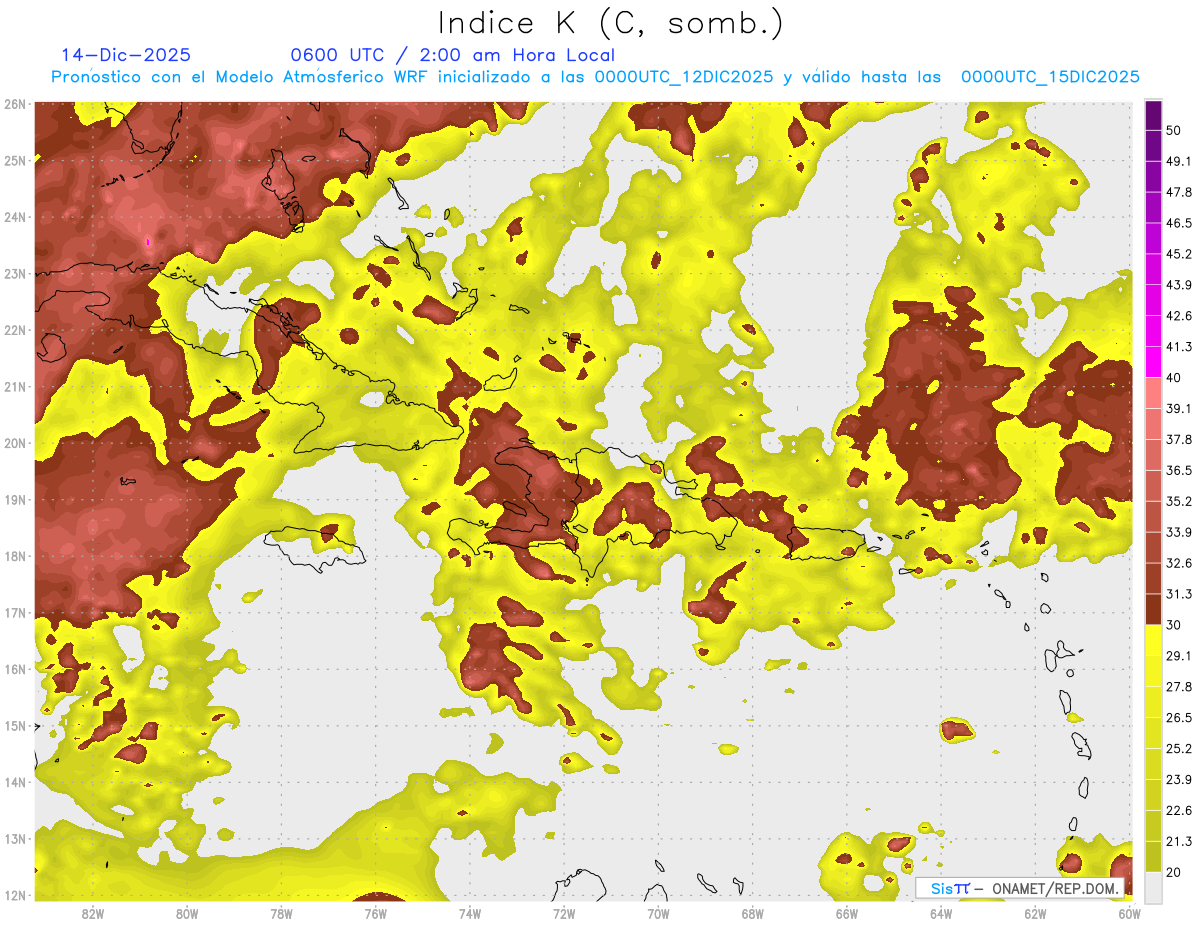1200x927 pixels.
Task: Click the colorbar value "26.5"
Action: coord(1179,717)
